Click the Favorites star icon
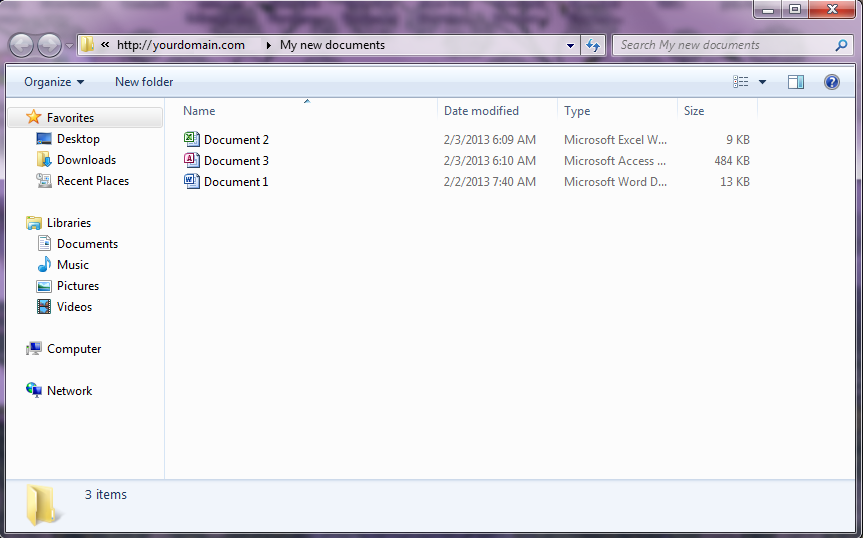 (x=34, y=117)
